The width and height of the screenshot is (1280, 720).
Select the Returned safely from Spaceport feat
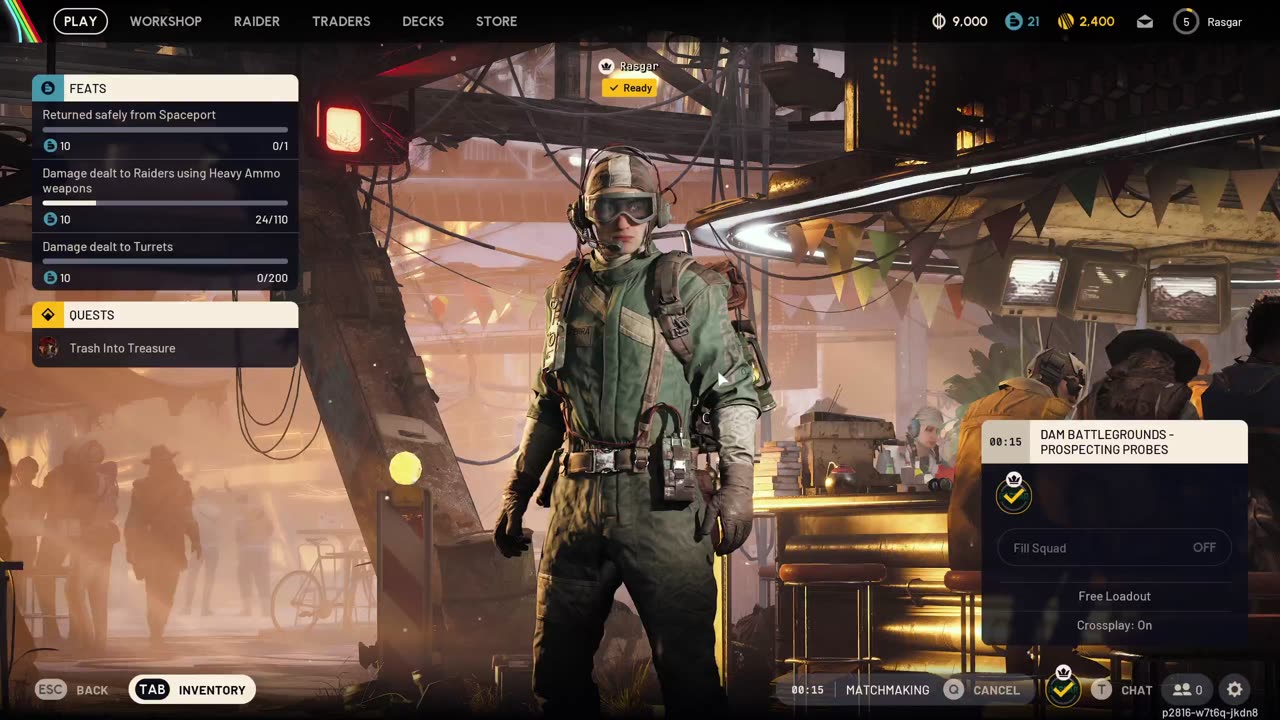[x=165, y=130]
